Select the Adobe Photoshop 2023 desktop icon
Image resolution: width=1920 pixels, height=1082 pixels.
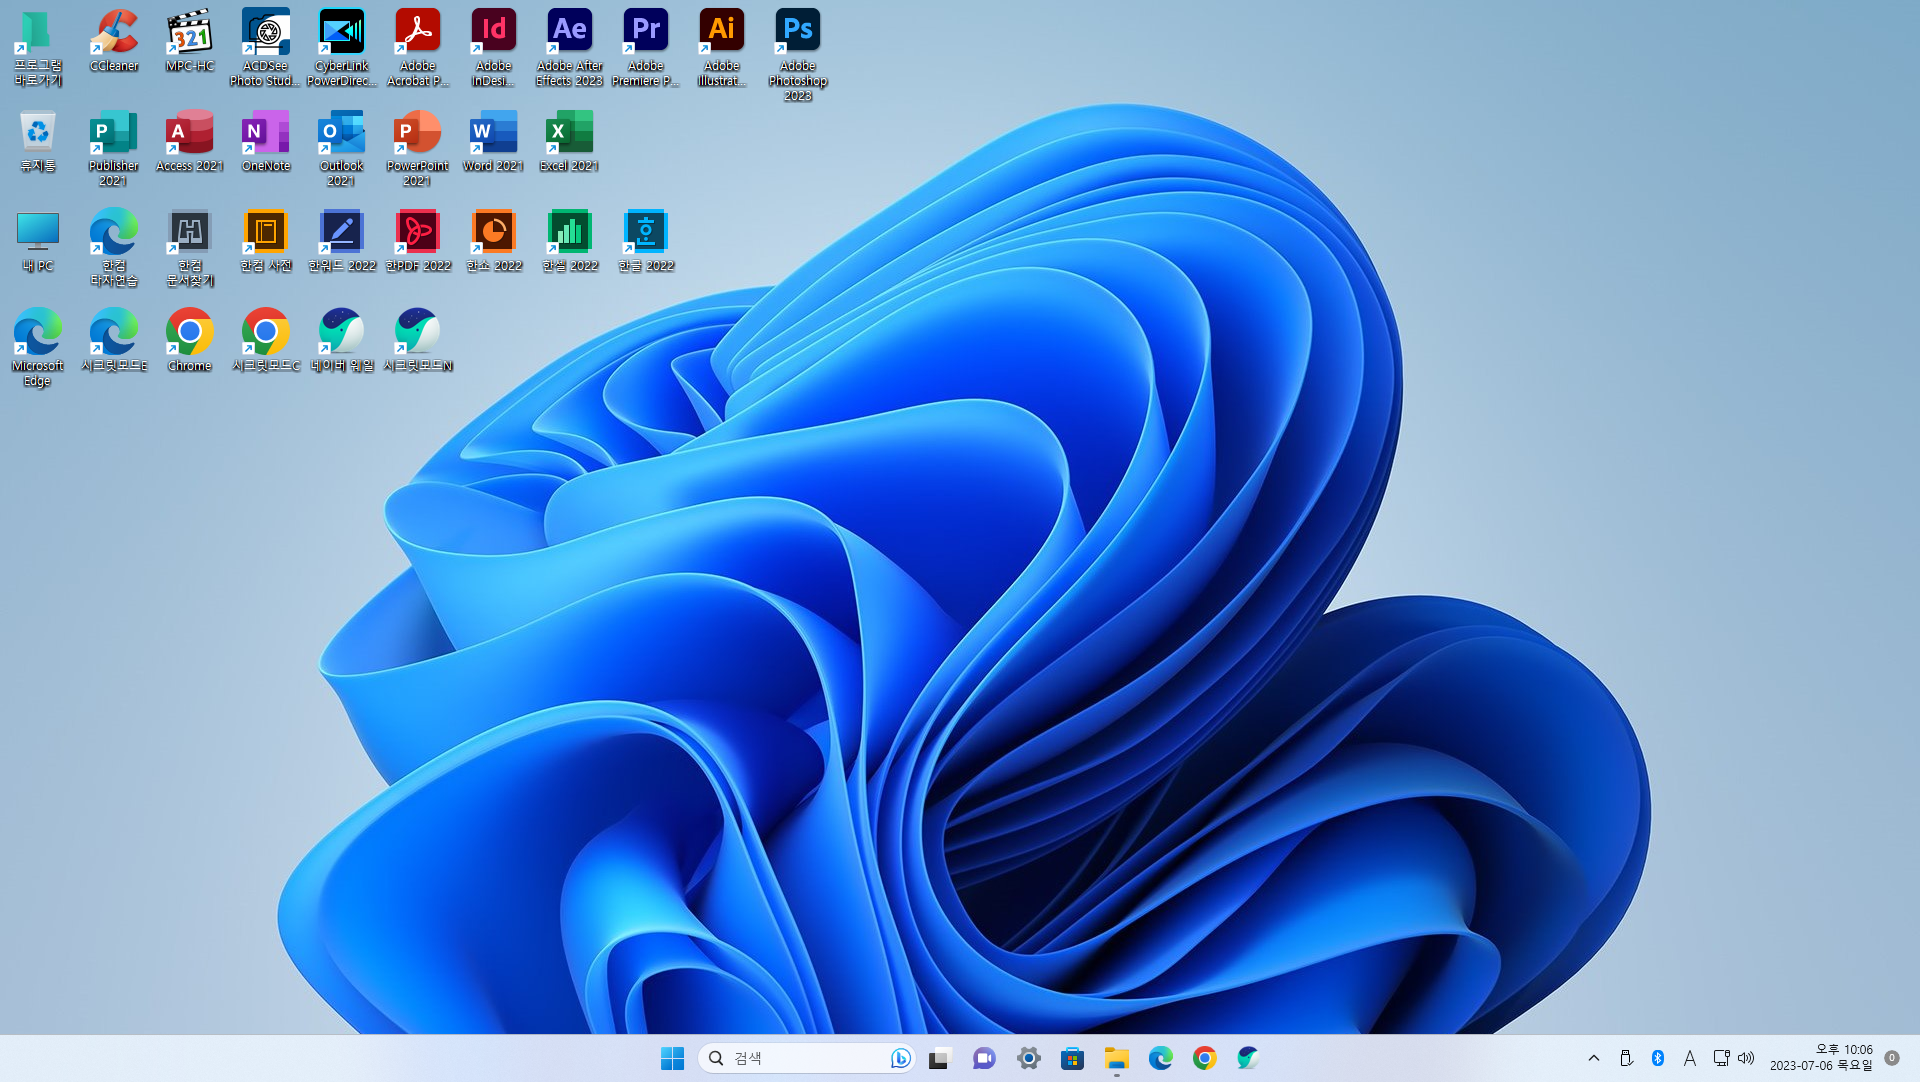coord(797,32)
